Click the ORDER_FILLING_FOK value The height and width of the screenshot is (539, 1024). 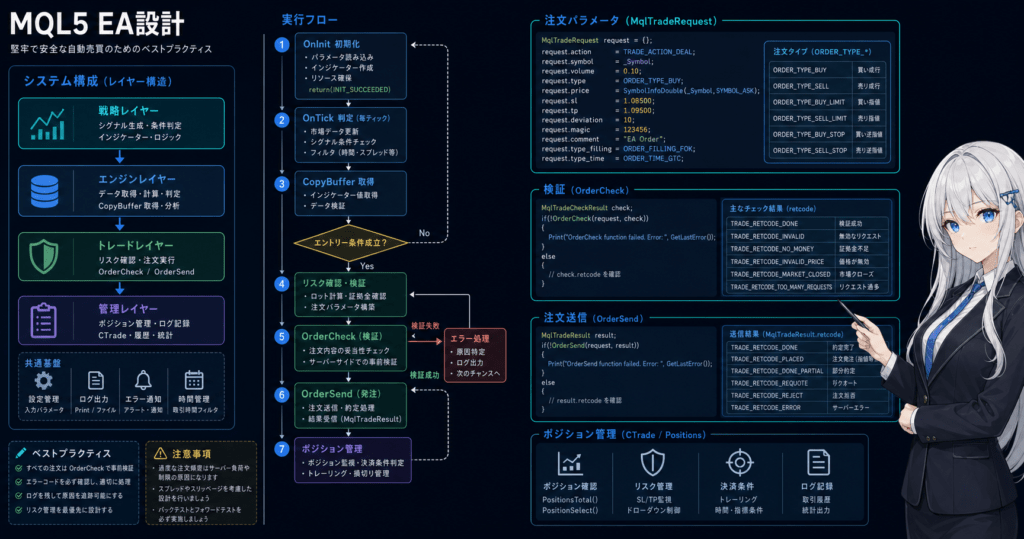coord(659,149)
